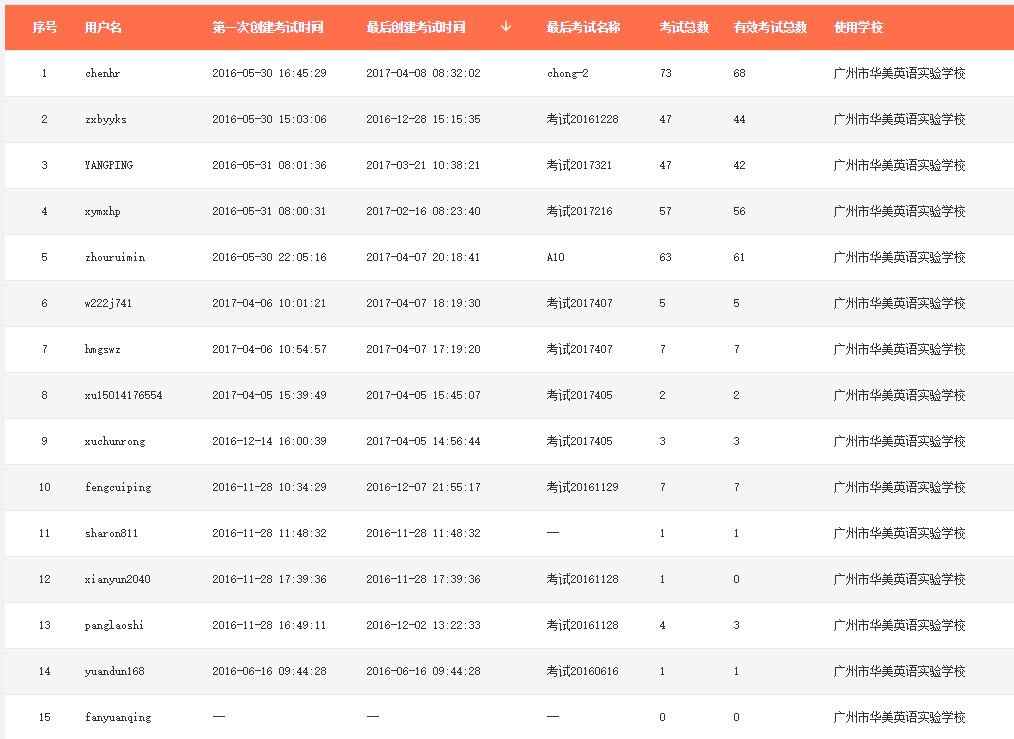The image size is (1014, 739).
Task: Click 考试20160616 exam name for yuandun168
Action: click(582, 671)
